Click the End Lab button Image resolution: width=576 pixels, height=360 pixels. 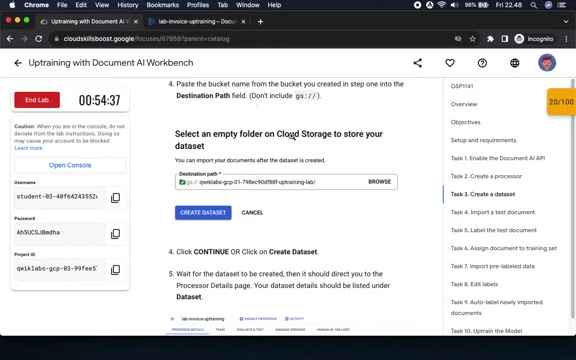click(37, 100)
